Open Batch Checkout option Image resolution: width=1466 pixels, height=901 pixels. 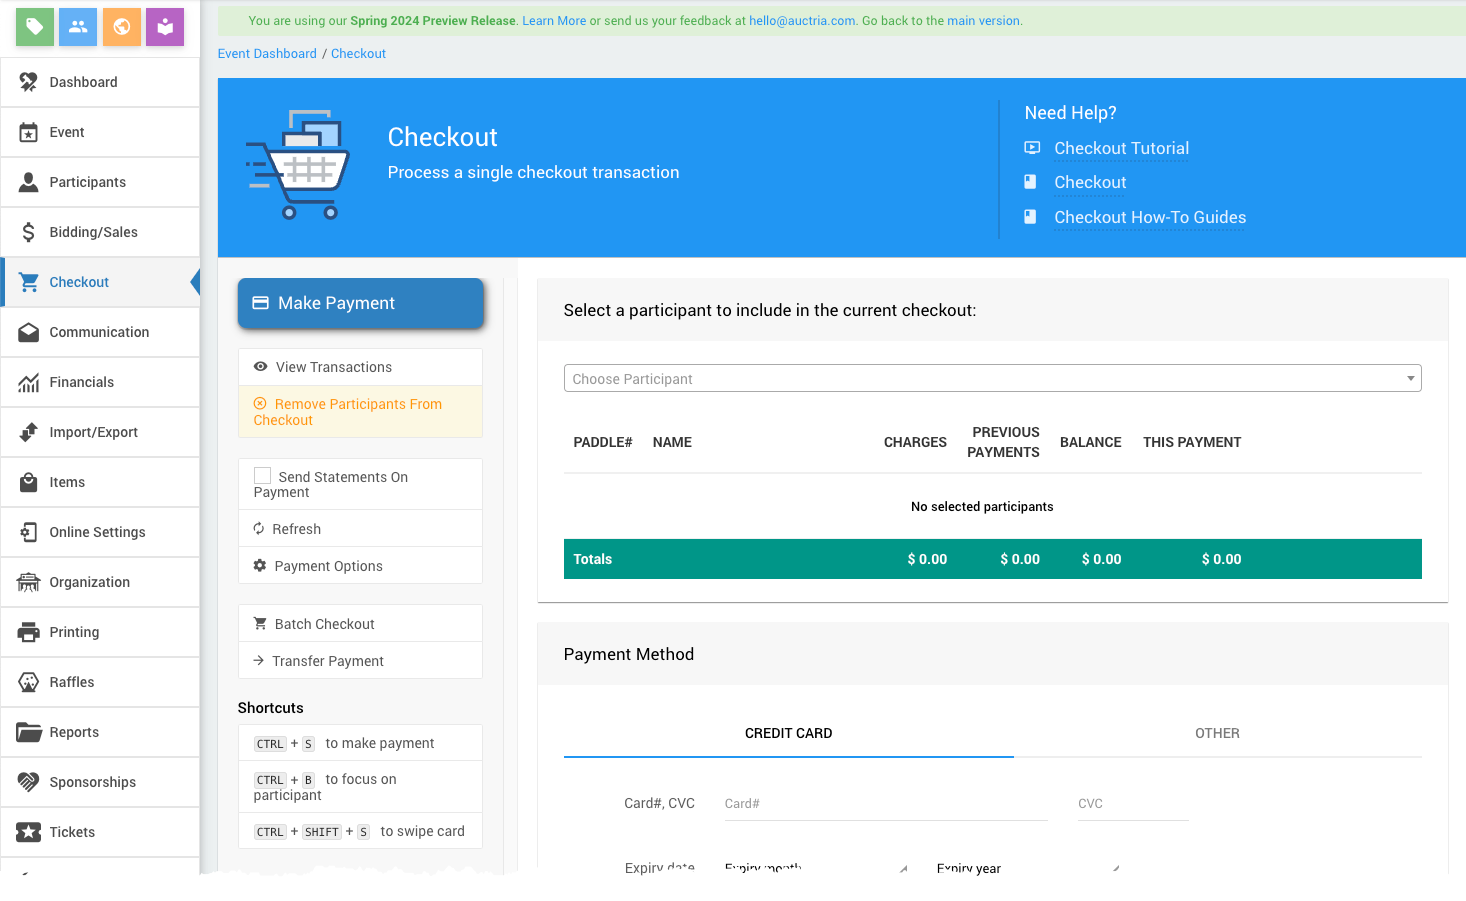(x=324, y=624)
